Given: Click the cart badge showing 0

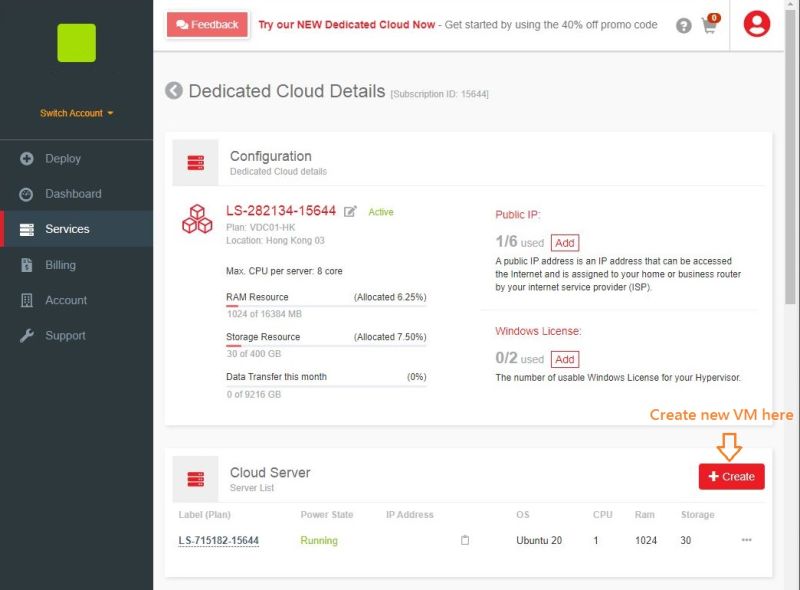Looking at the screenshot, I should pos(714,18).
